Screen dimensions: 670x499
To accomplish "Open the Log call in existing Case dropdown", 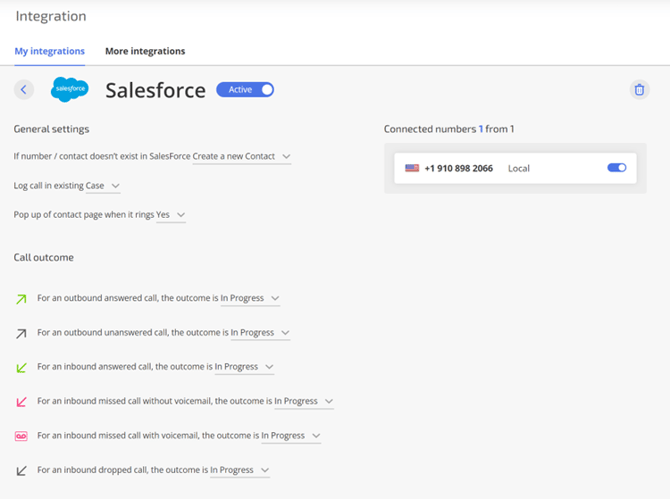I will click(x=103, y=186).
